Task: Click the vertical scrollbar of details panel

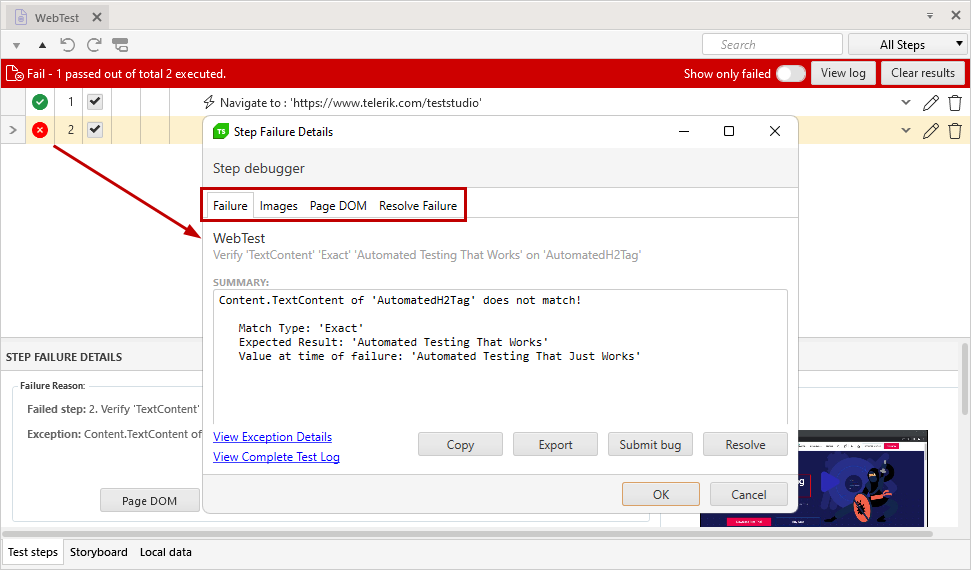Action: click(964, 379)
